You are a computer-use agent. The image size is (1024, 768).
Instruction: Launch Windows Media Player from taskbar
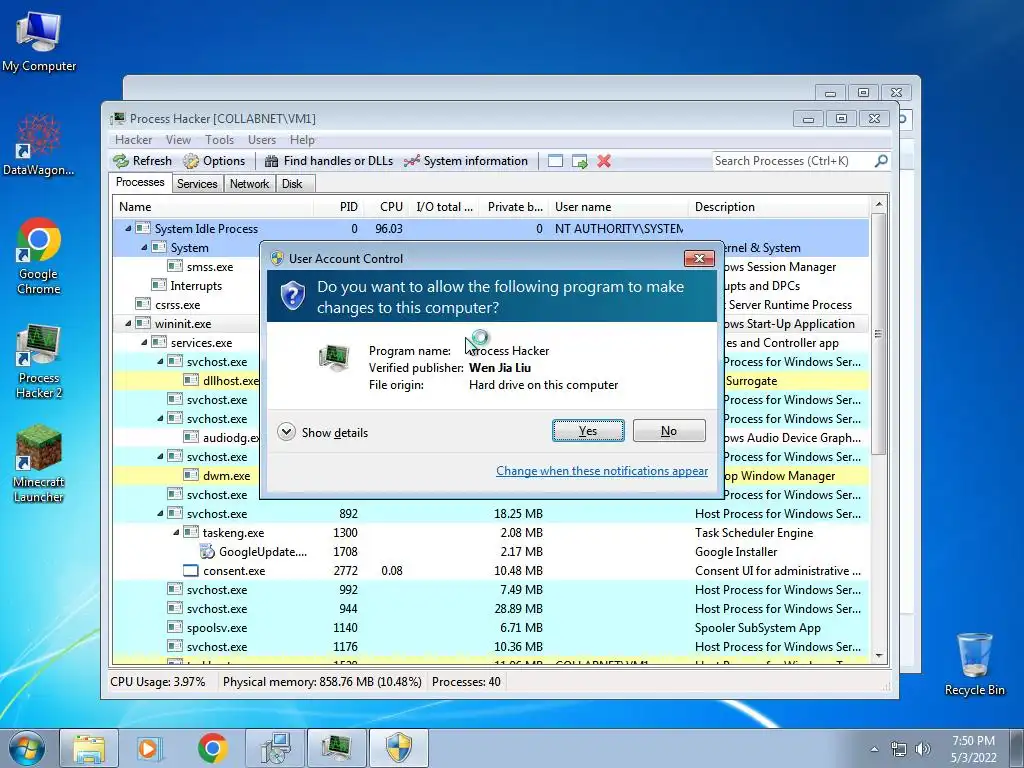pyautogui.click(x=150, y=748)
